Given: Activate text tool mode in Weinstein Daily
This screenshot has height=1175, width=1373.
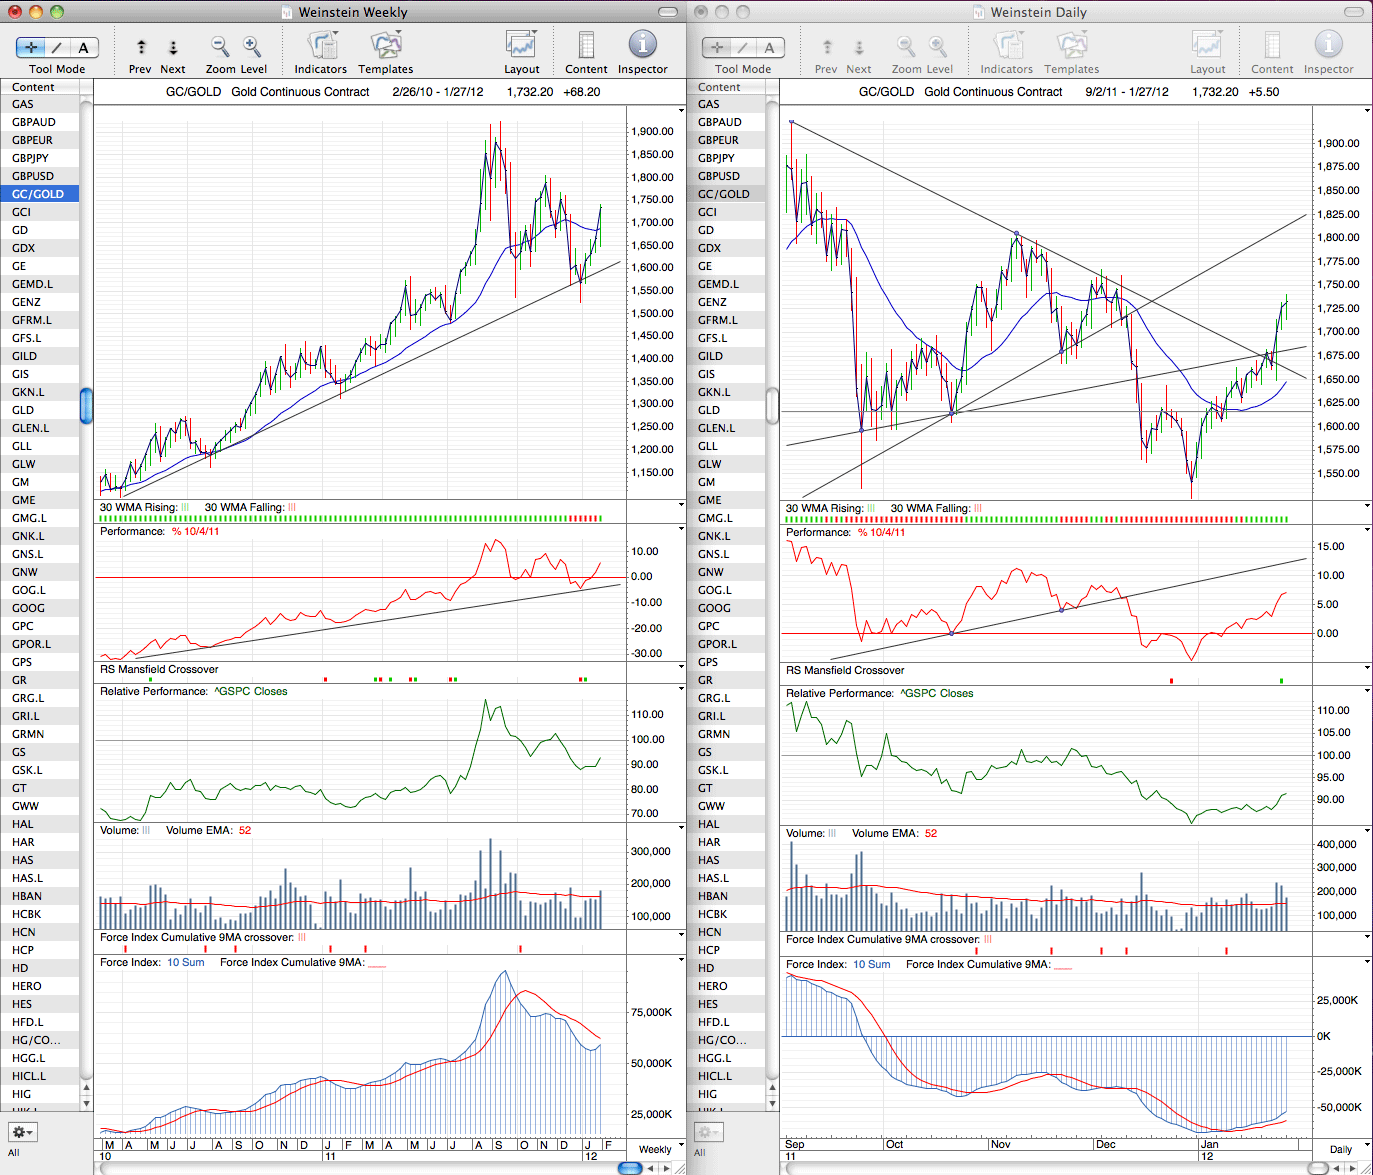Looking at the screenshot, I should (770, 47).
